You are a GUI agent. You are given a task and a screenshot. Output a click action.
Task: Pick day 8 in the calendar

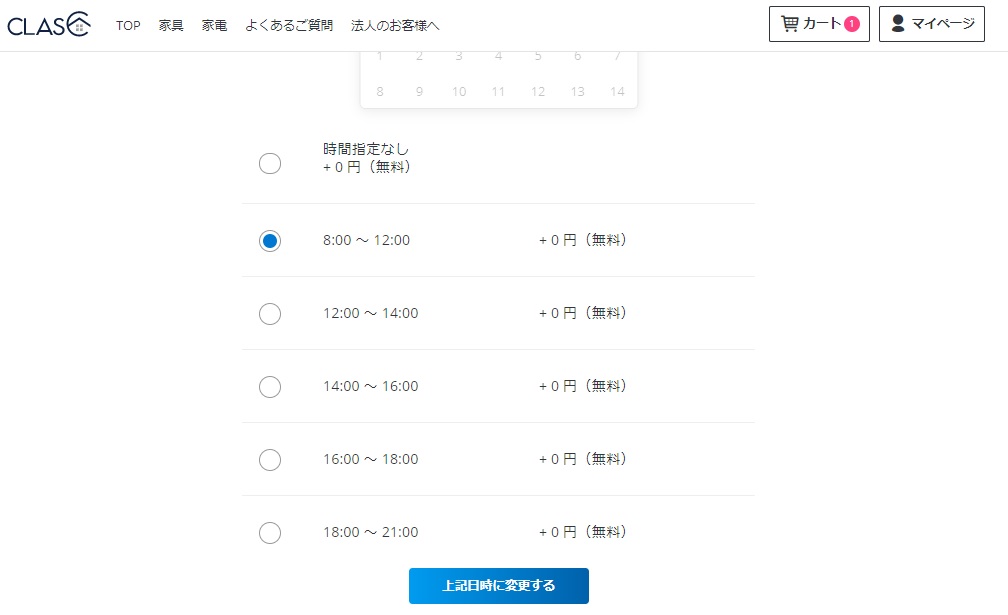(x=380, y=92)
